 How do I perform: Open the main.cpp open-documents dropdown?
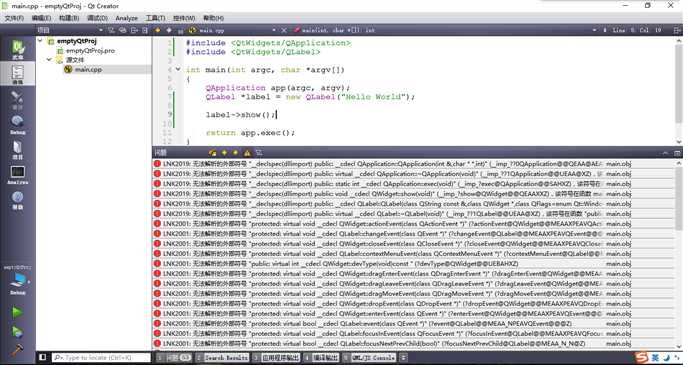233,30
